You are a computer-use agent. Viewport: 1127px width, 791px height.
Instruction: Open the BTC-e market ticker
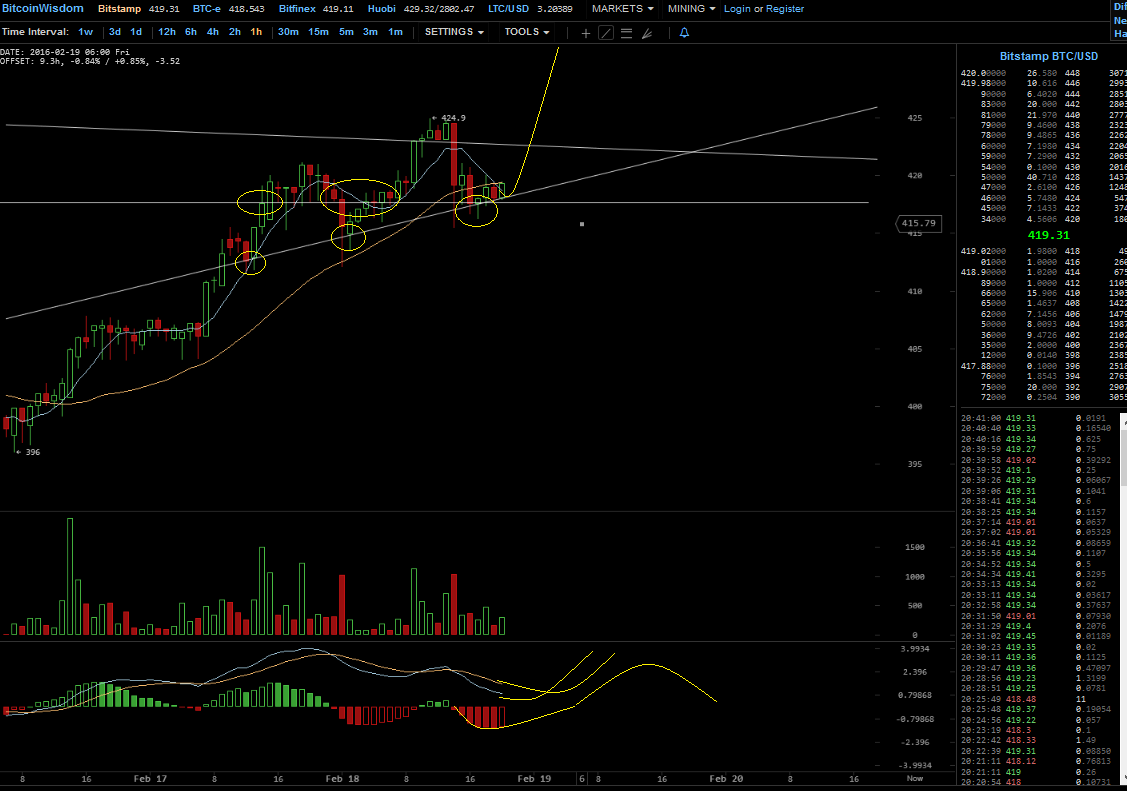[x=229, y=9]
